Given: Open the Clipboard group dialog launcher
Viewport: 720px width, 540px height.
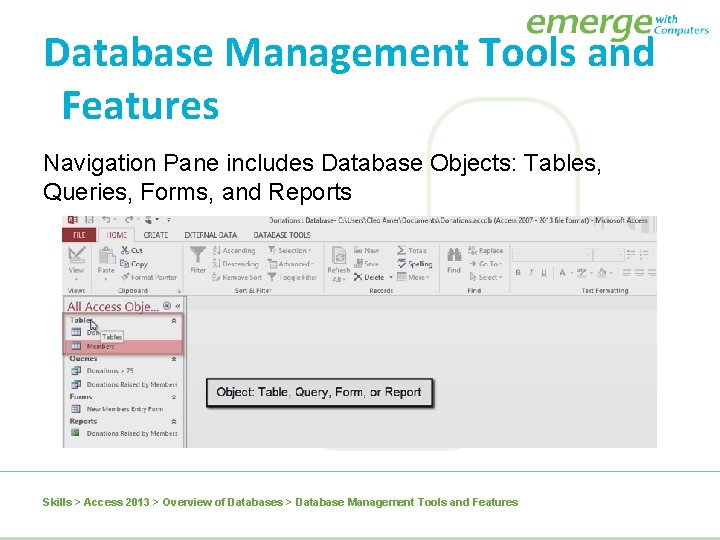Looking at the screenshot, I should [179, 291].
